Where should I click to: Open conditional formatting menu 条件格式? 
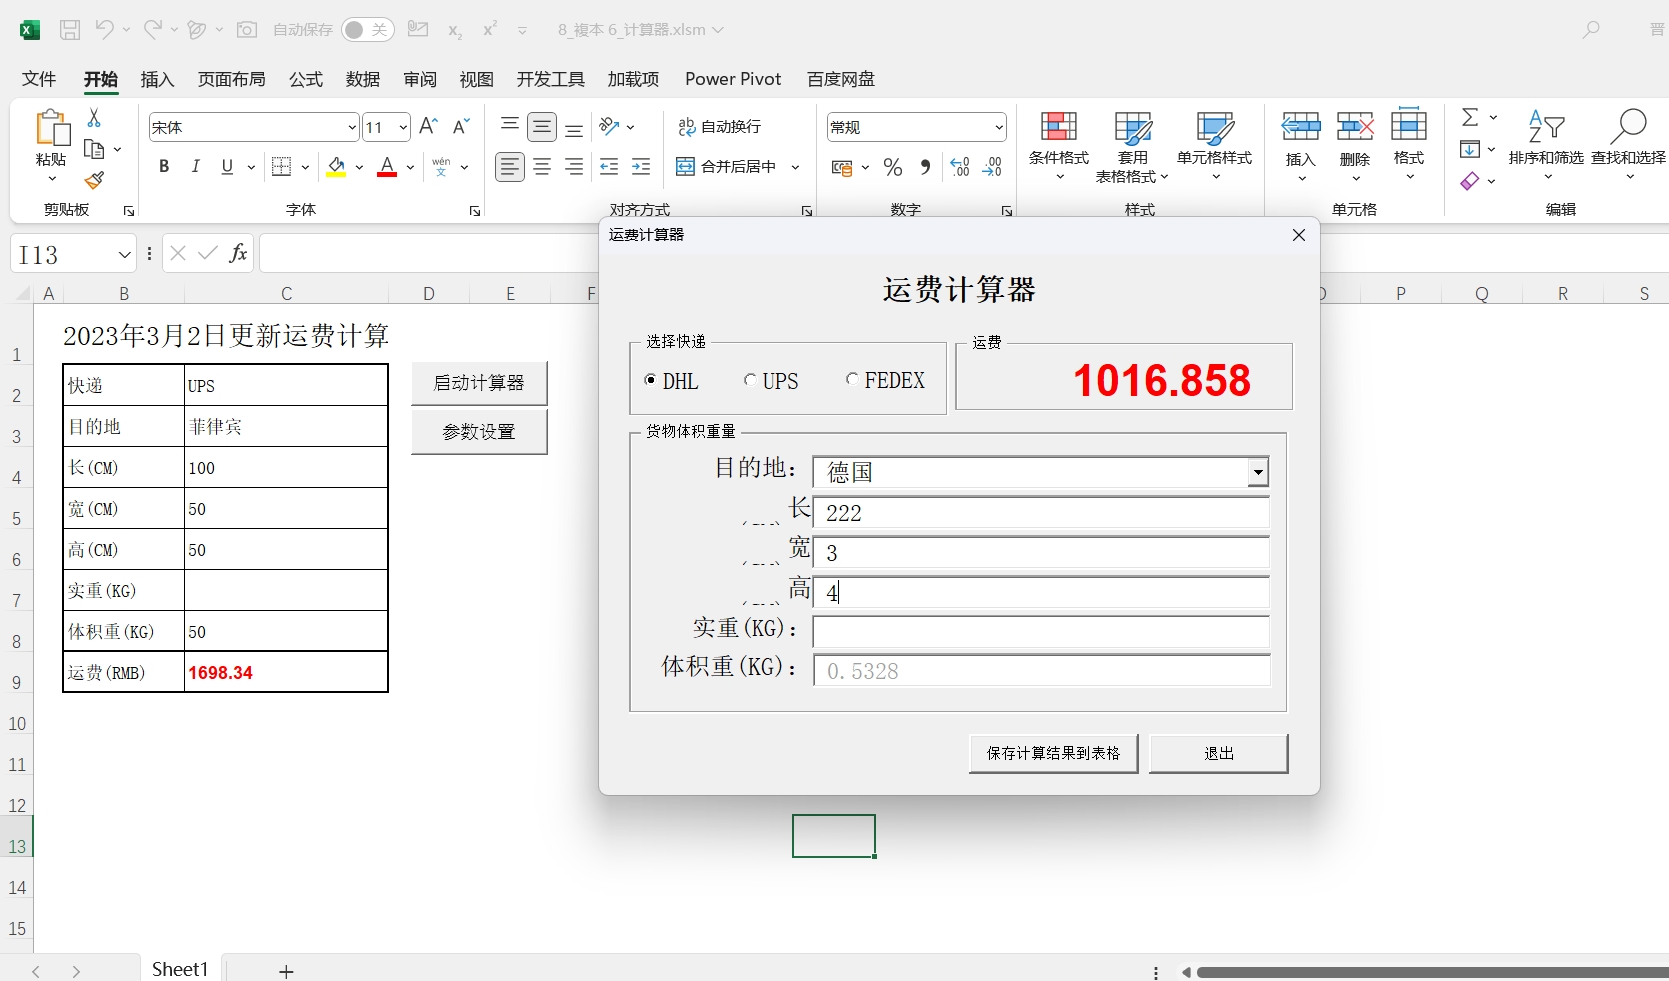tap(1058, 146)
